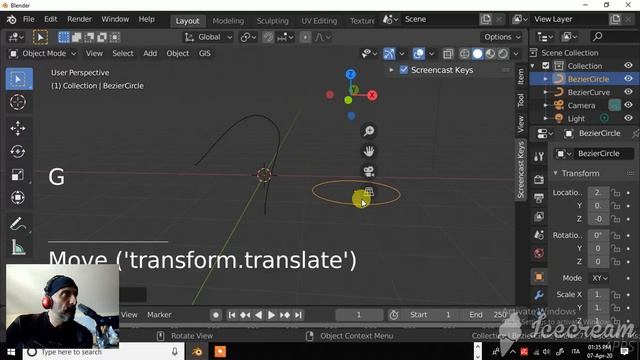Screen dimensions: 640x360
Task: Hide BezierCurve with its eye icon
Action: pyautogui.click(x=628, y=92)
